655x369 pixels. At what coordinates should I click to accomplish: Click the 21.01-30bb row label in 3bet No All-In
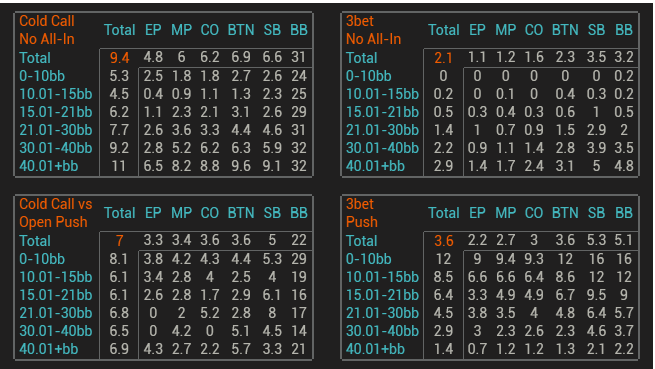pos(382,130)
